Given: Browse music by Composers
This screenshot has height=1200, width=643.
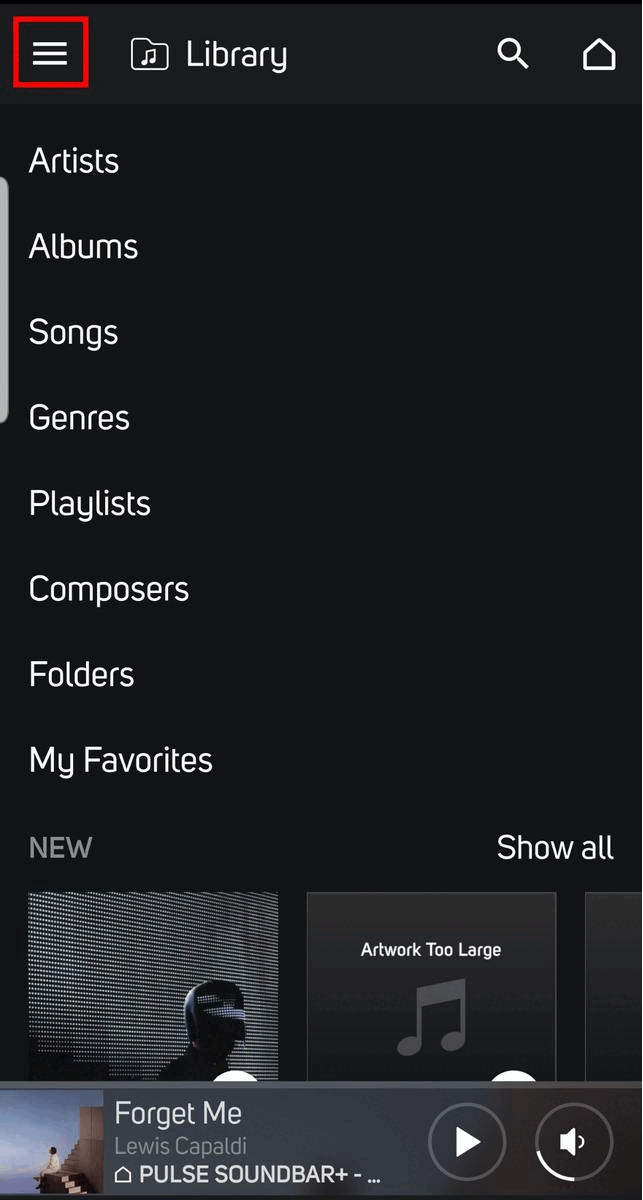Looking at the screenshot, I should (x=108, y=589).
